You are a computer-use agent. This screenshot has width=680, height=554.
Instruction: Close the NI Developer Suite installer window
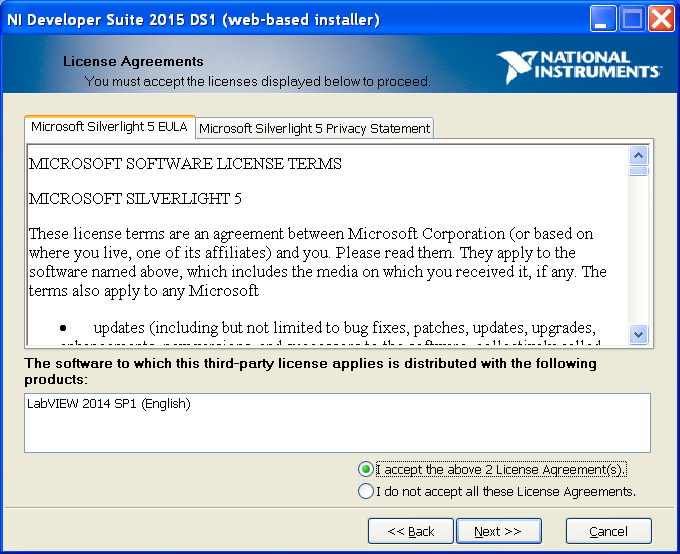pyautogui.click(x=661, y=19)
